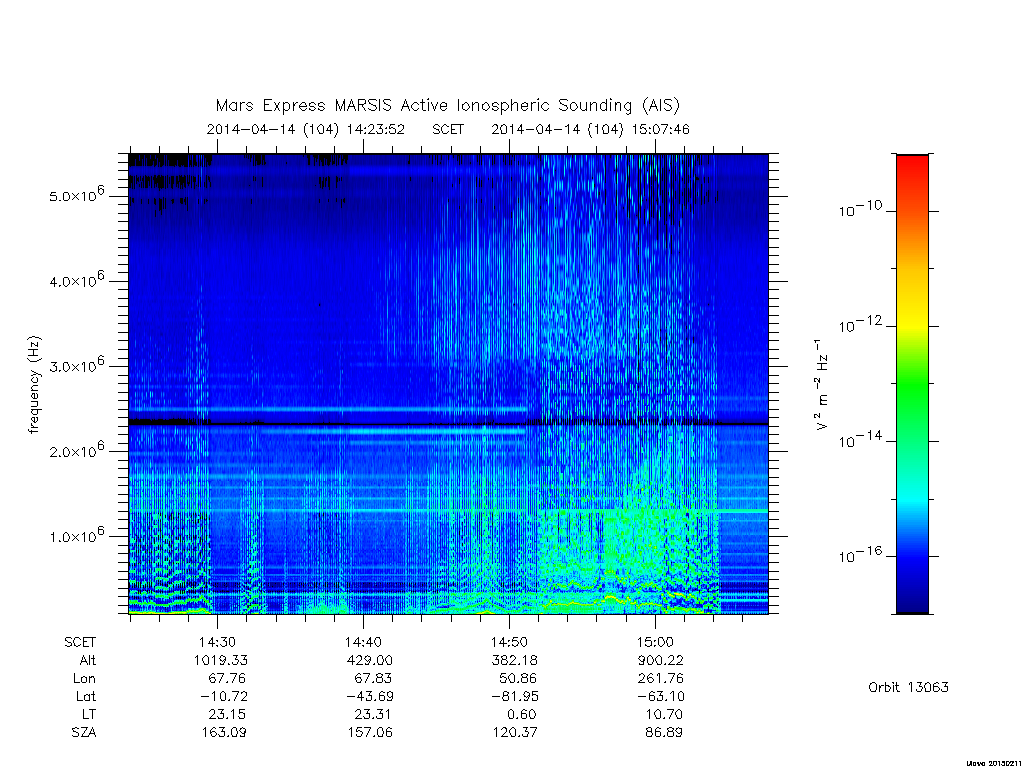1024x768 pixels.
Task: Click the vertical 'frequency (Hz)' axis title
Action: coord(34,385)
